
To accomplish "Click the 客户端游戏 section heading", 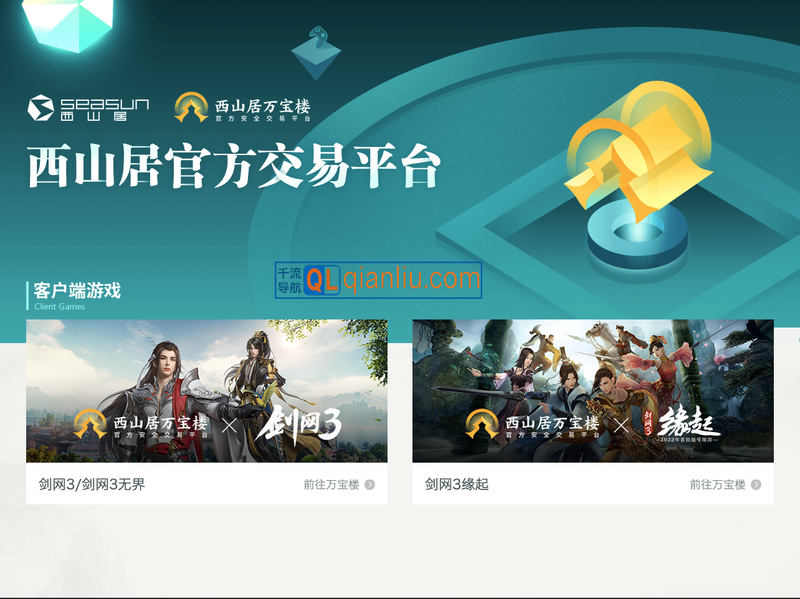I will tap(77, 290).
